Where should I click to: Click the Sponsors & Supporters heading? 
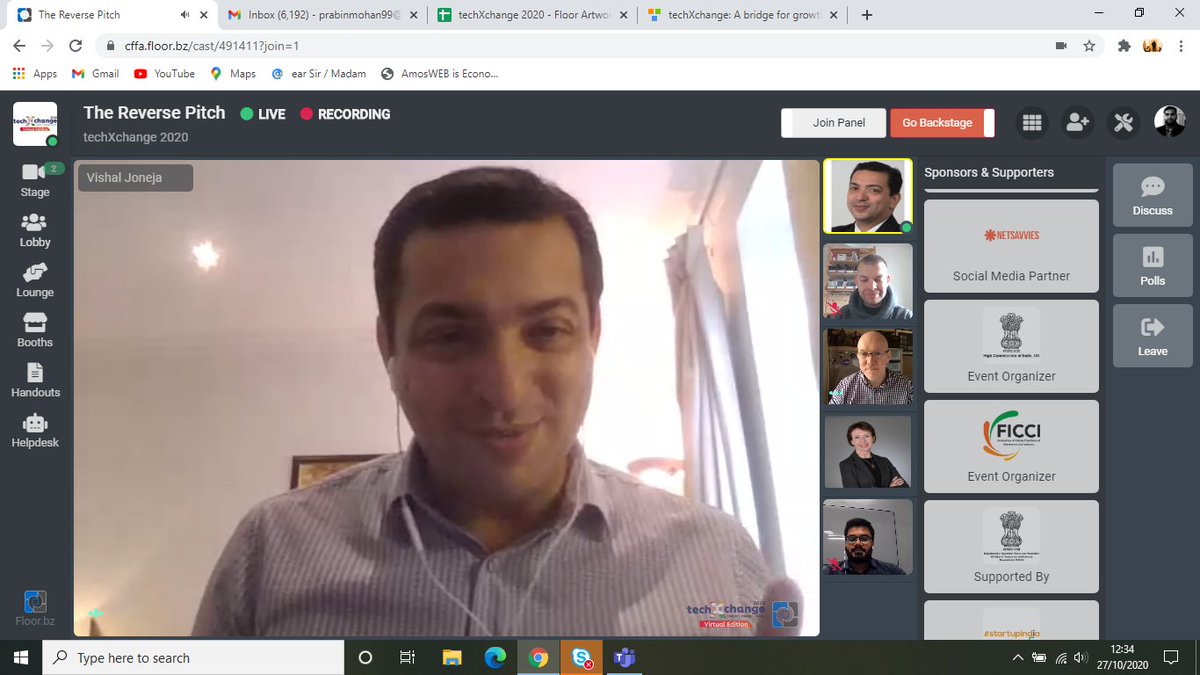point(988,172)
